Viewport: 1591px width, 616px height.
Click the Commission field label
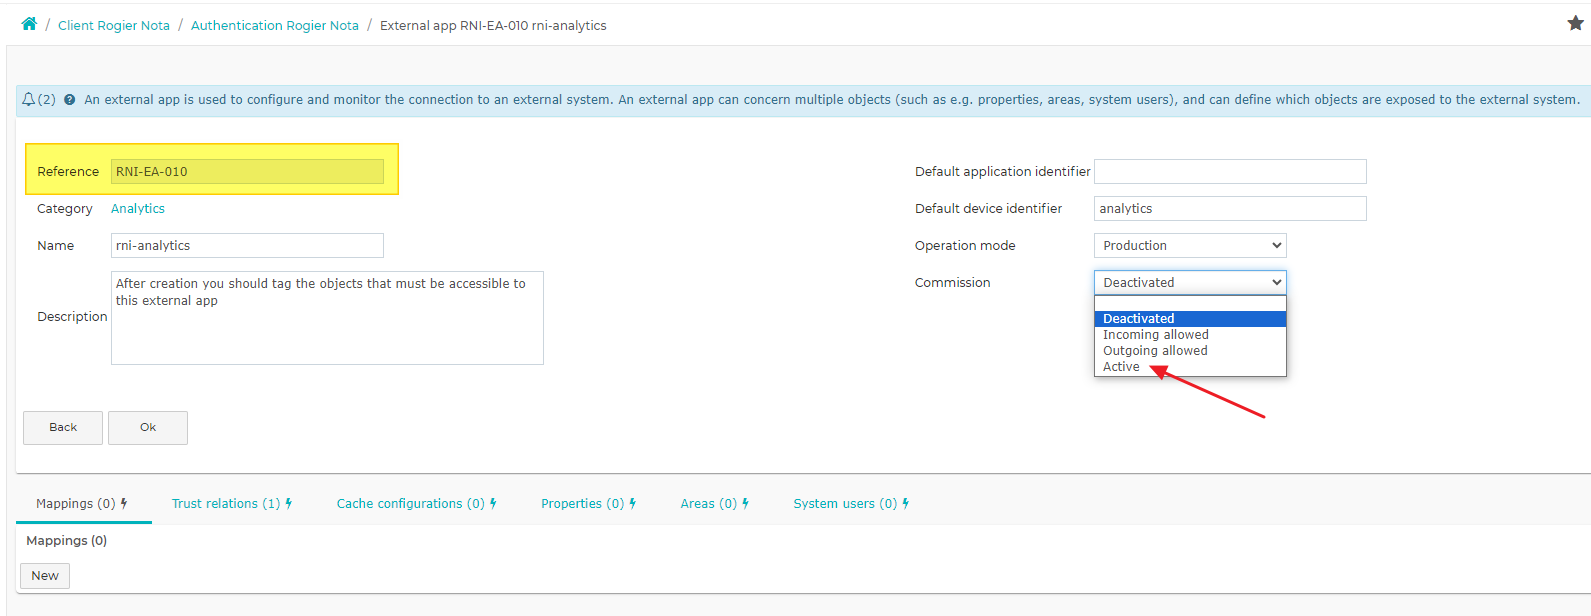pyautogui.click(x=953, y=283)
